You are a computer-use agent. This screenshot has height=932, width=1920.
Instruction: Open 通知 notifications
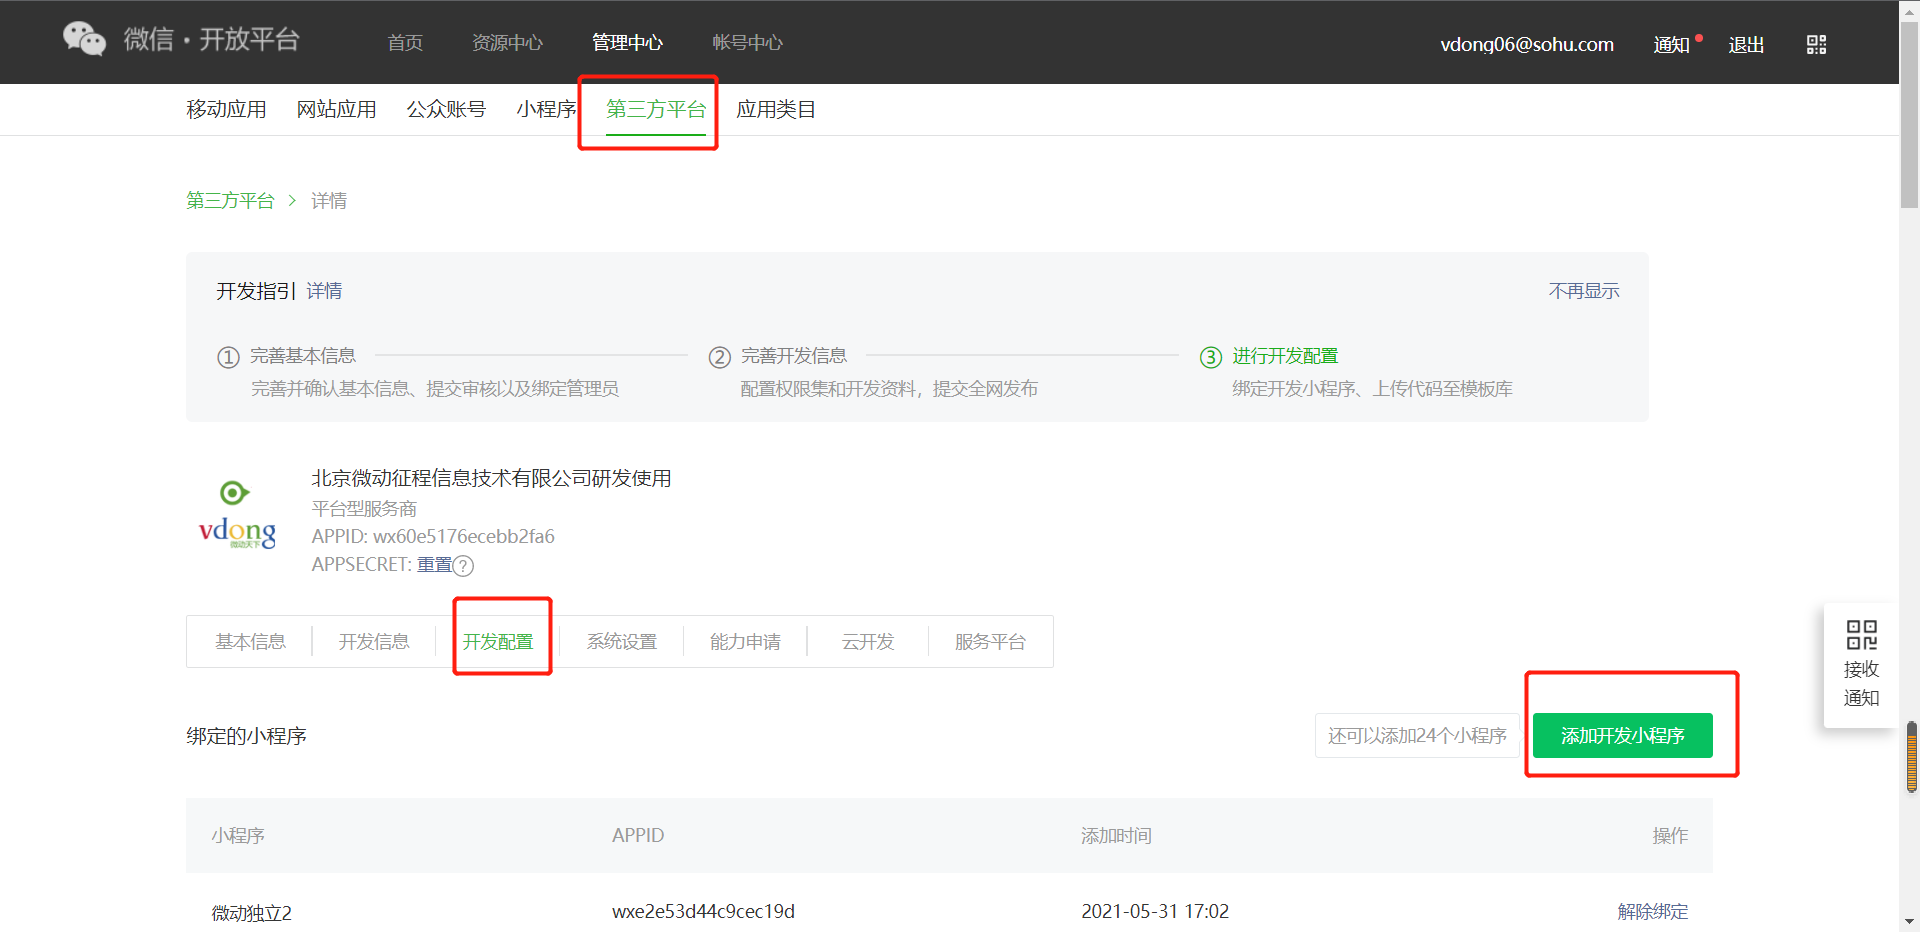(1671, 45)
